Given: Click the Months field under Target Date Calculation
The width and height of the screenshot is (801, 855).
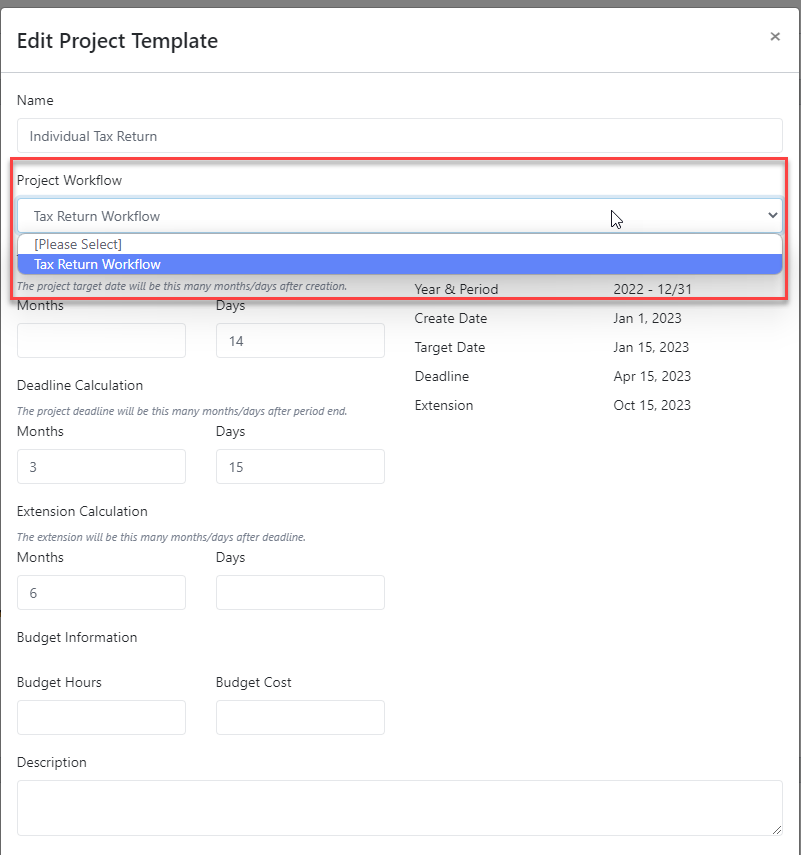Looking at the screenshot, I should [x=100, y=340].
